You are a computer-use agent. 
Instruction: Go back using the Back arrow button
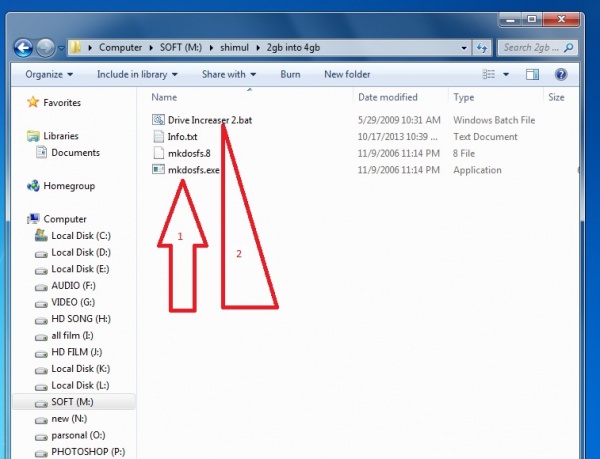pyautogui.click(x=23, y=48)
